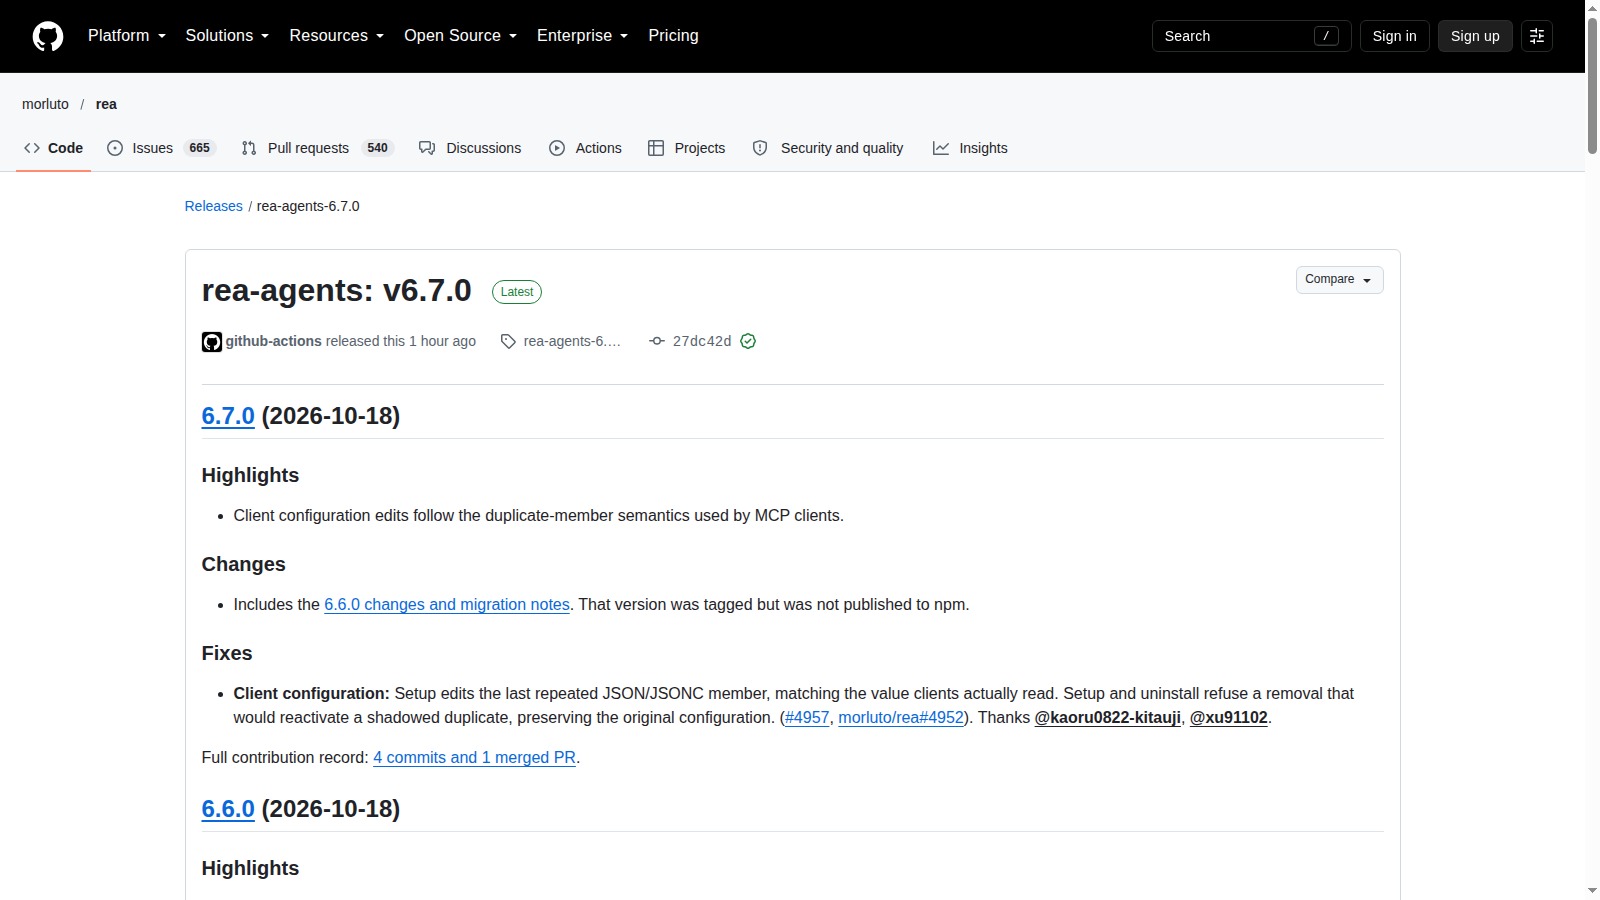
Task: Expand the Solutions menu
Action: (227, 36)
